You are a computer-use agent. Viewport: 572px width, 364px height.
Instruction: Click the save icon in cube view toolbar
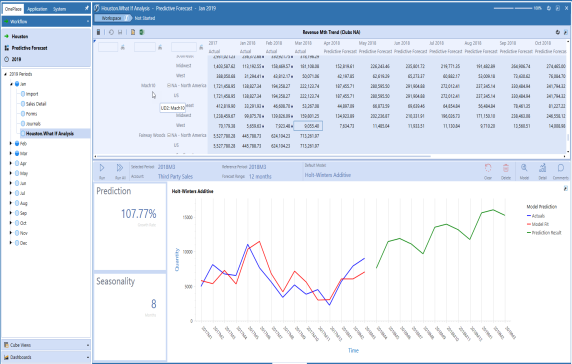(120, 32)
